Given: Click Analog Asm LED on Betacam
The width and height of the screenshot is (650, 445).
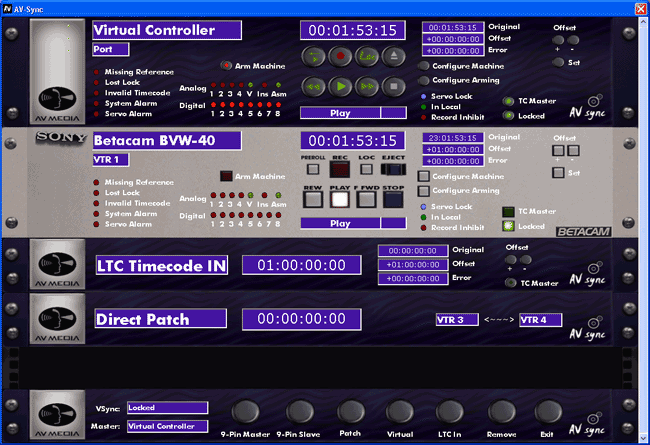Looking at the screenshot, I should (x=279, y=195).
